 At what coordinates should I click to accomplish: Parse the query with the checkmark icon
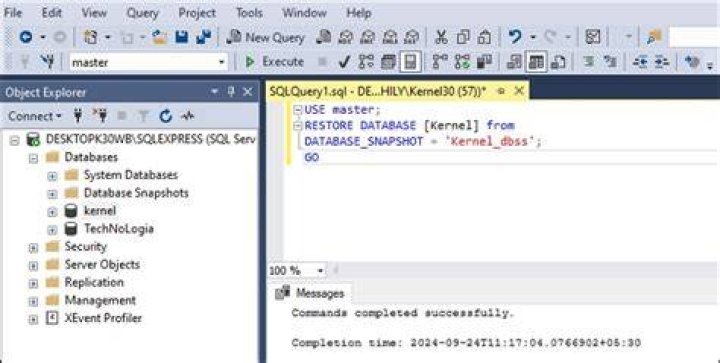[x=344, y=62]
